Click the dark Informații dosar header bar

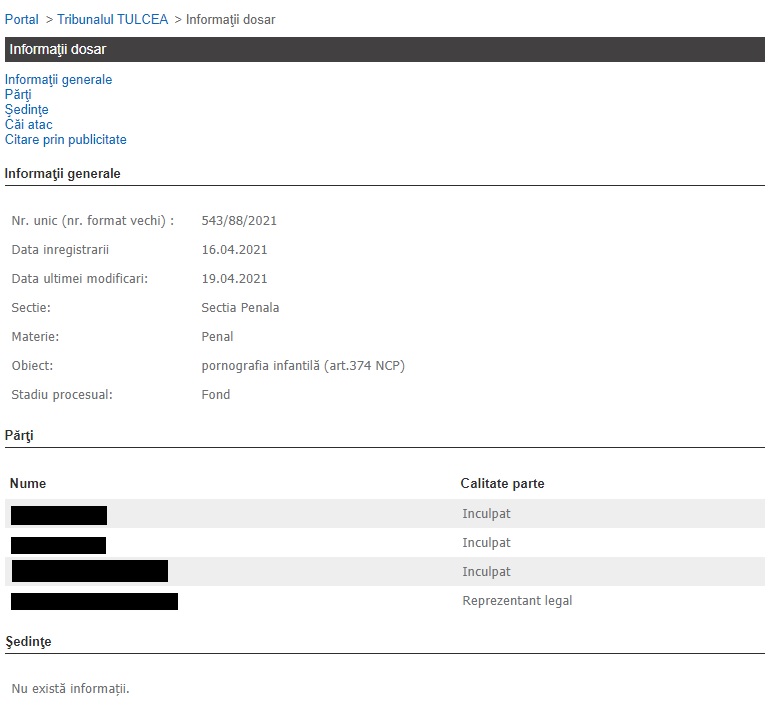tap(384, 49)
